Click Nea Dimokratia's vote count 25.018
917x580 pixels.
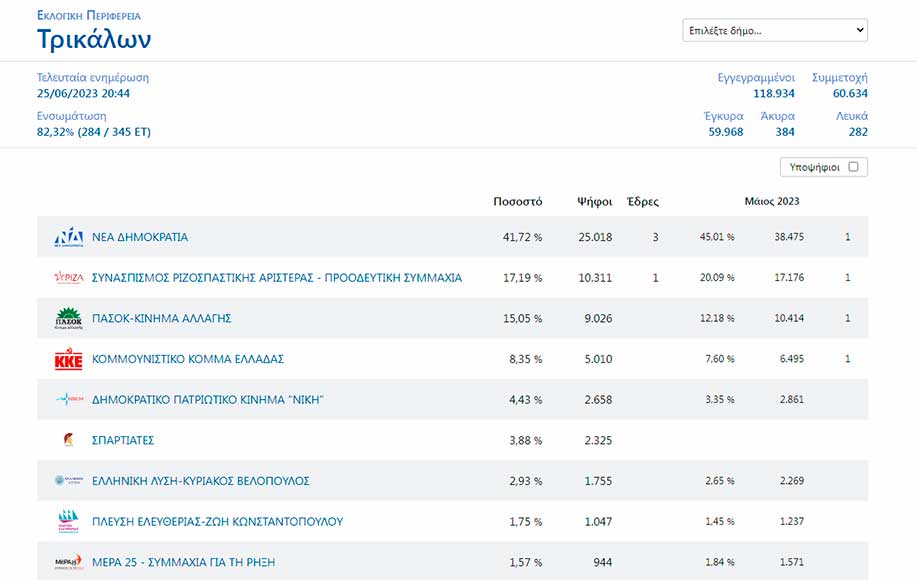click(595, 237)
